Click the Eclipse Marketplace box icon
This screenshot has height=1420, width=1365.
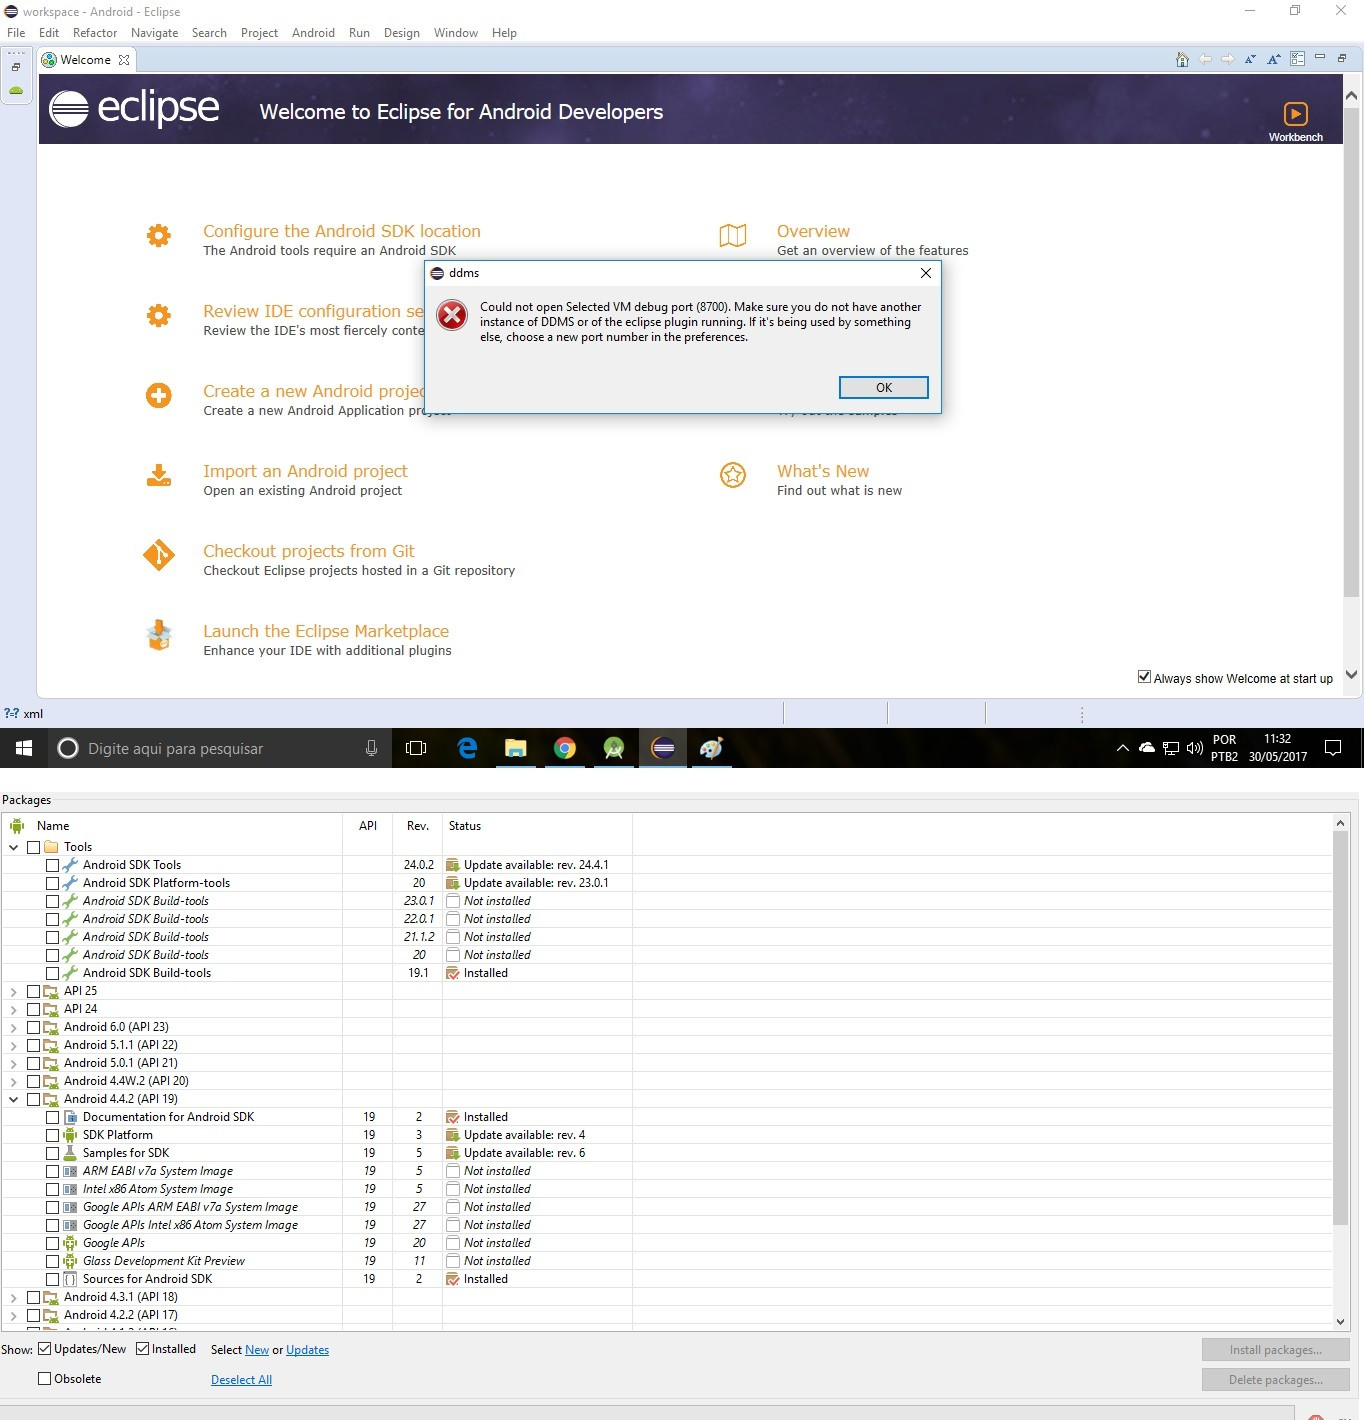pos(159,635)
